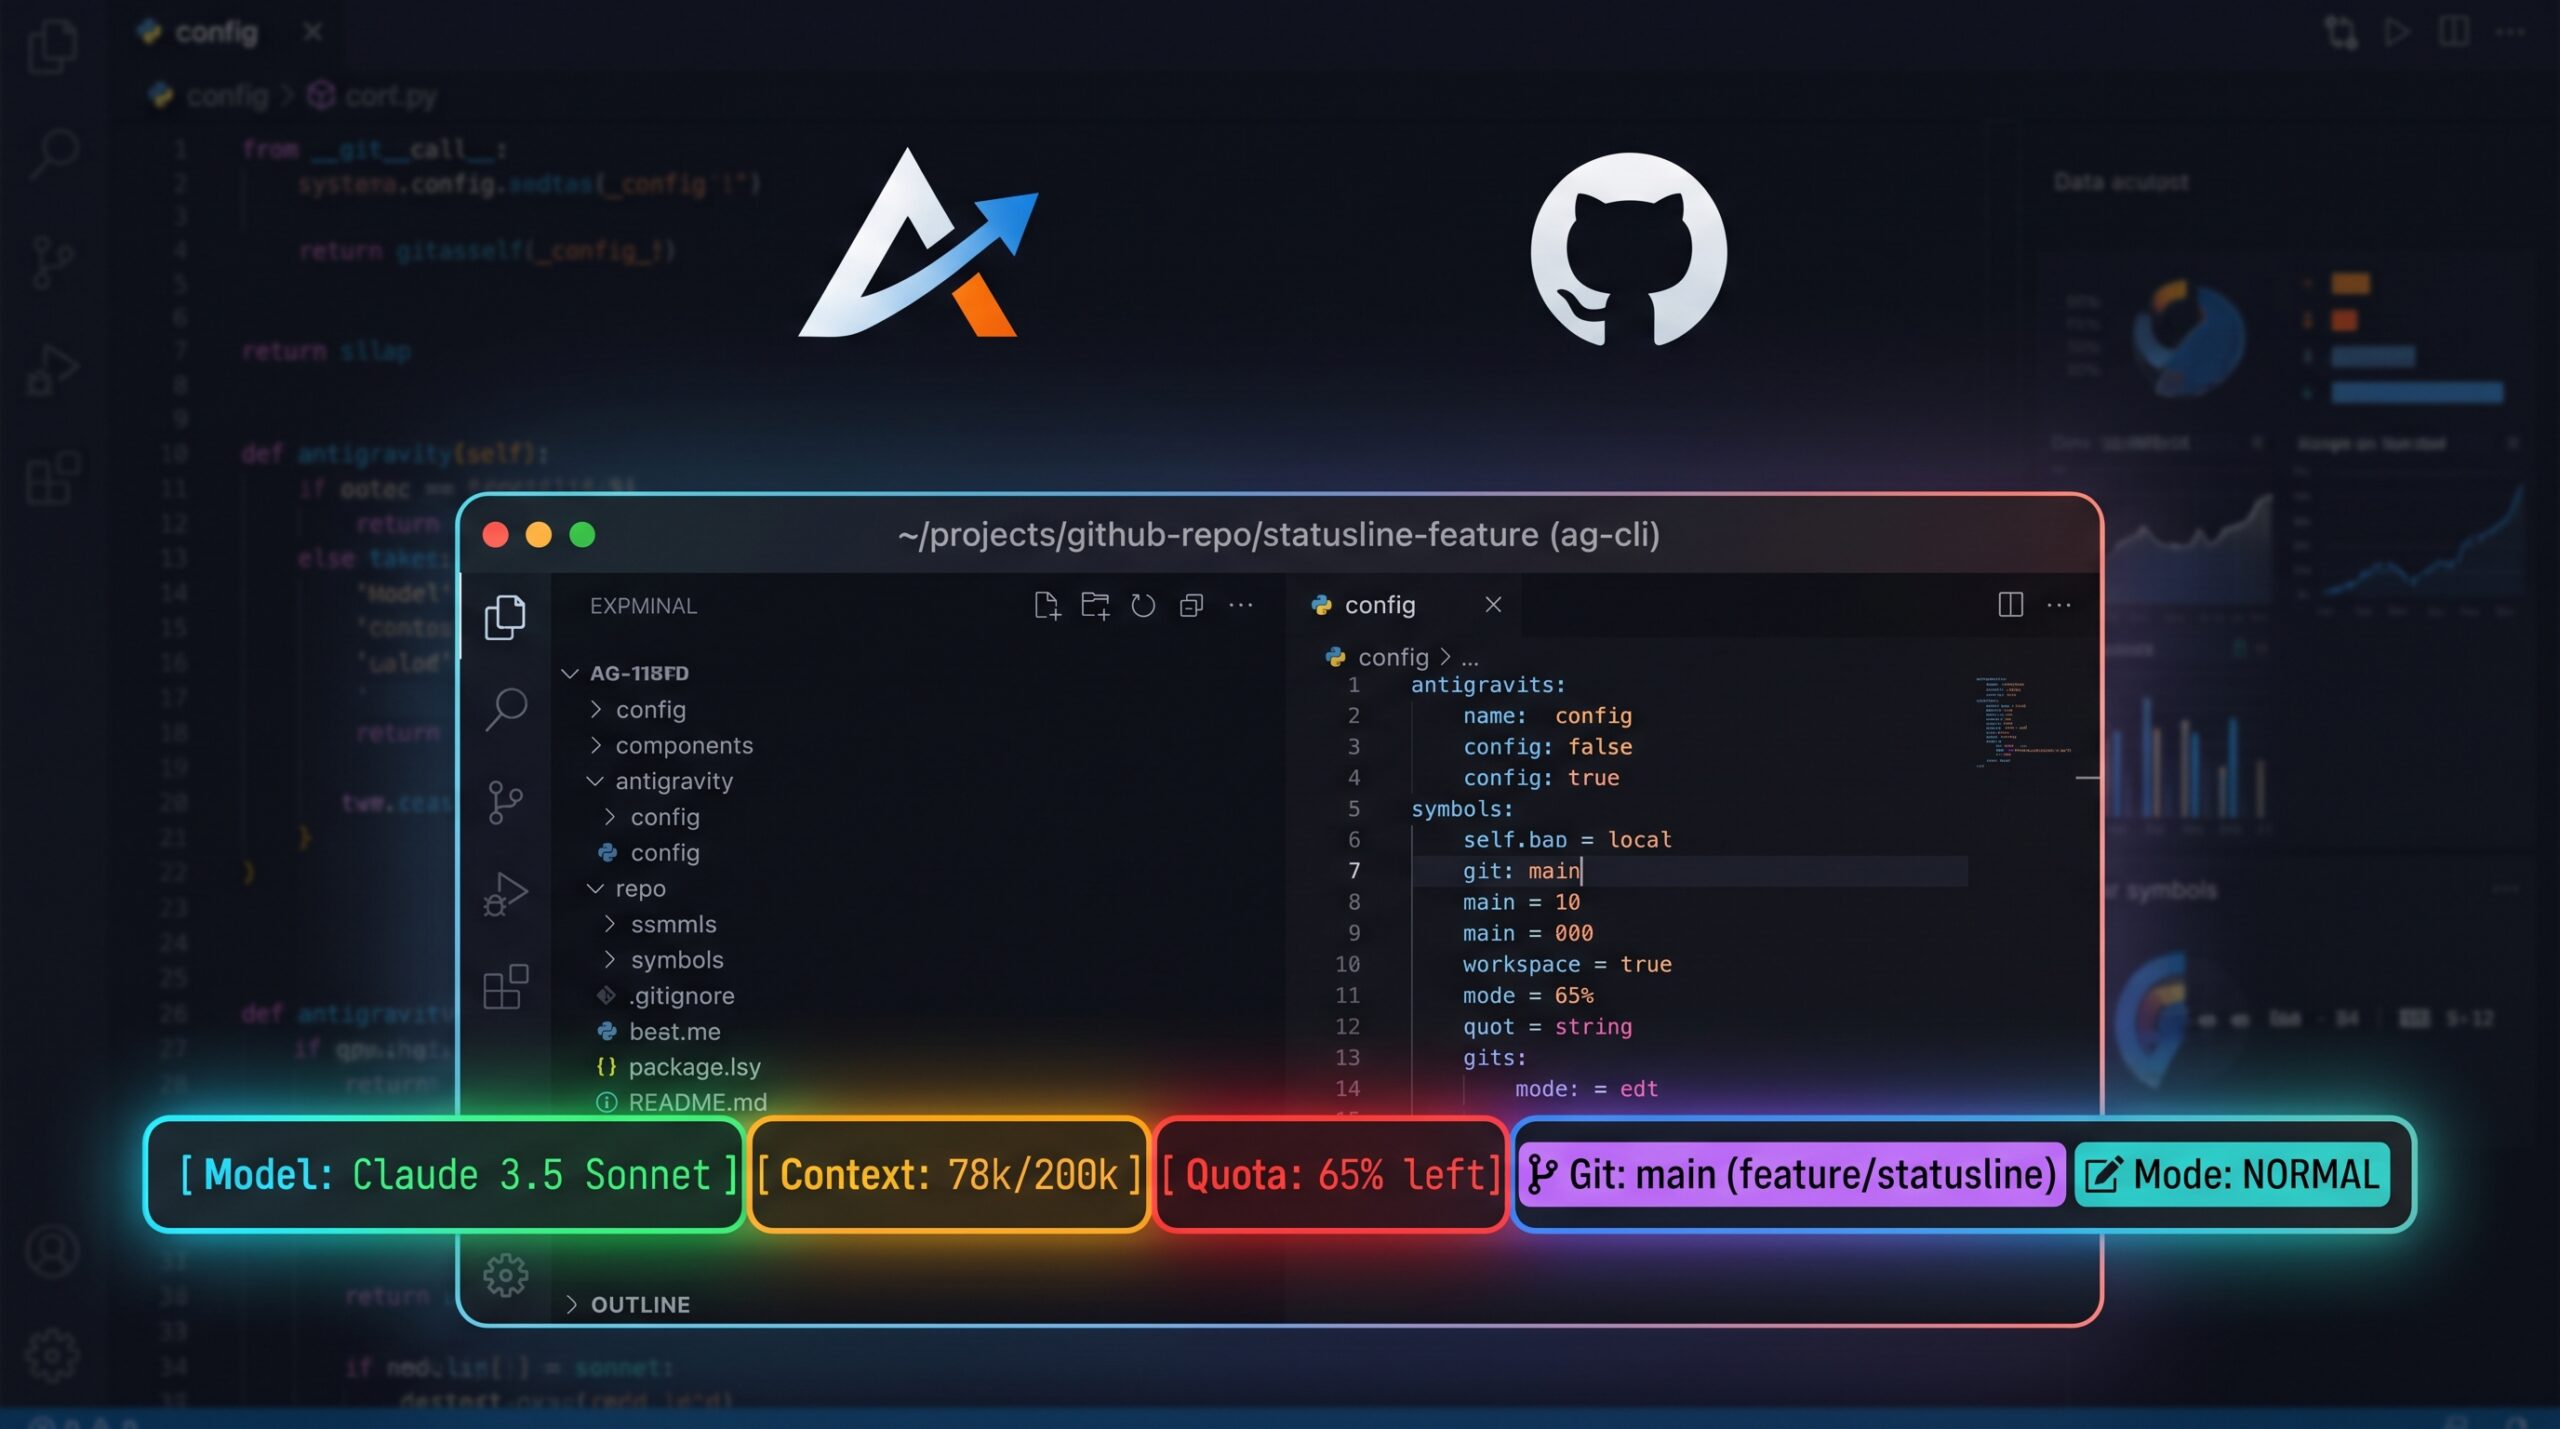Open the Manage gear in the front window

point(505,1275)
